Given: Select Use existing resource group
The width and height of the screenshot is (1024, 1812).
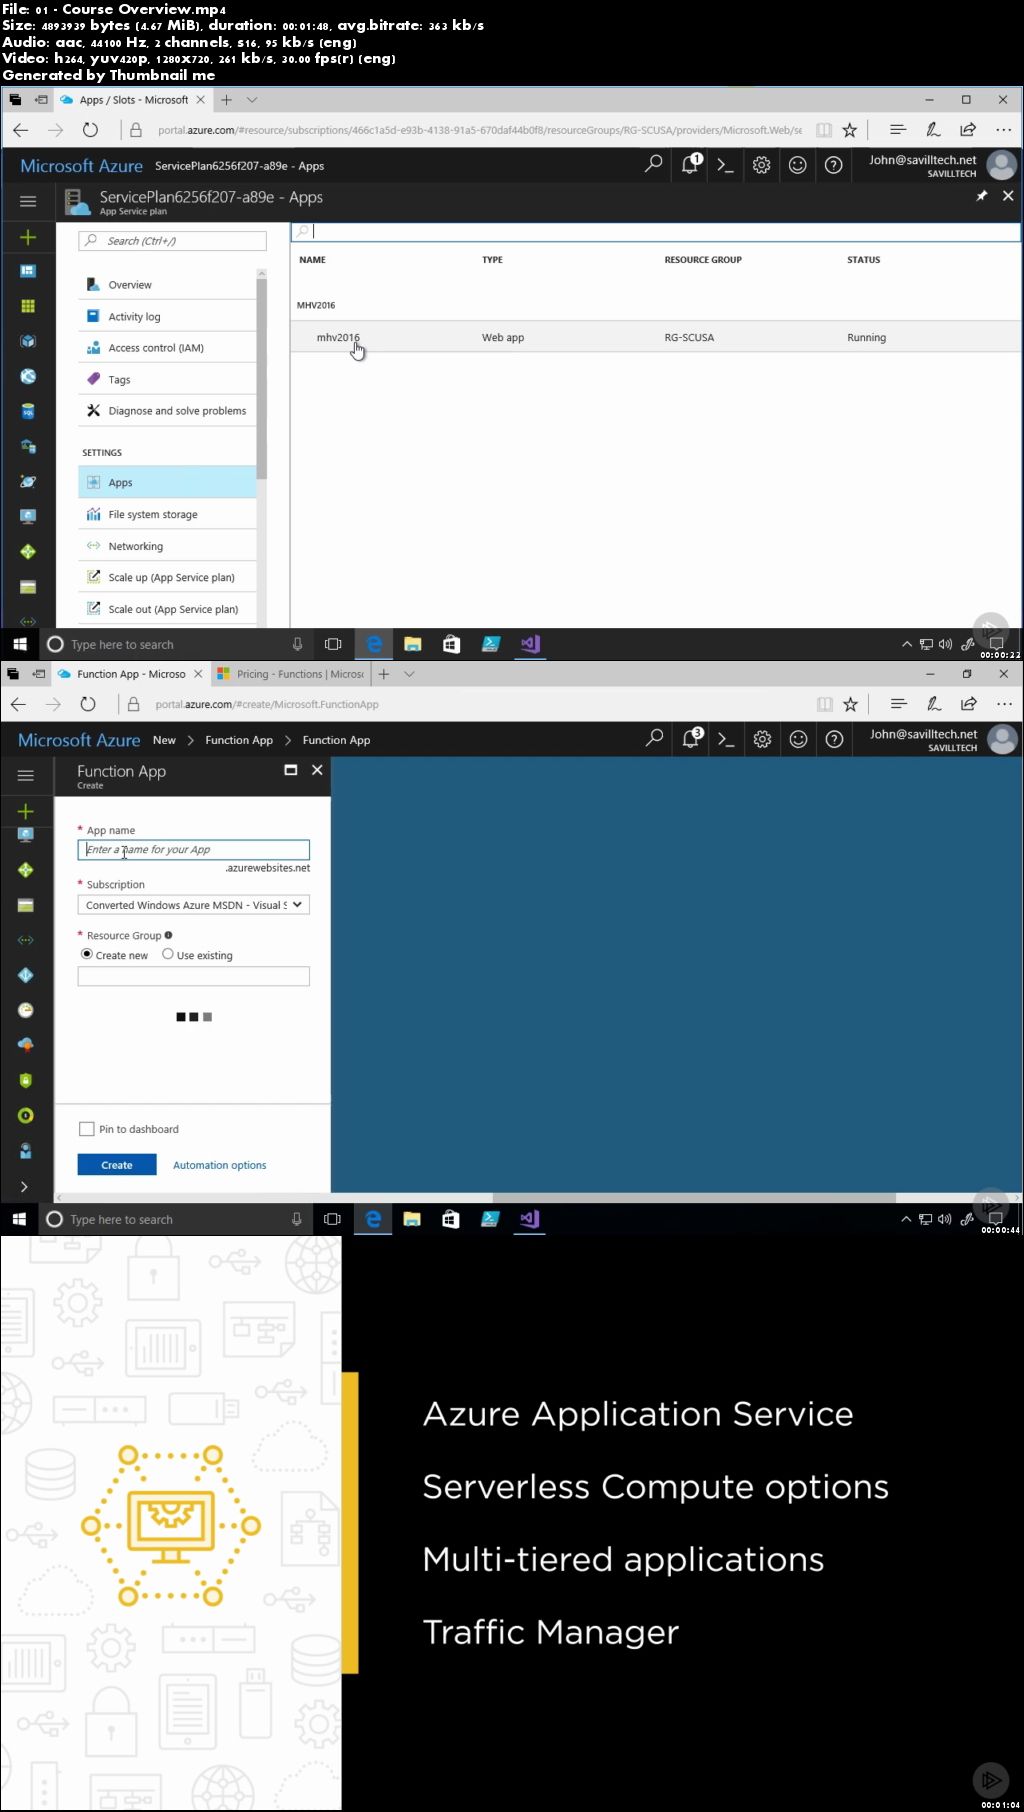Looking at the screenshot, I should (x=168, y=954).
